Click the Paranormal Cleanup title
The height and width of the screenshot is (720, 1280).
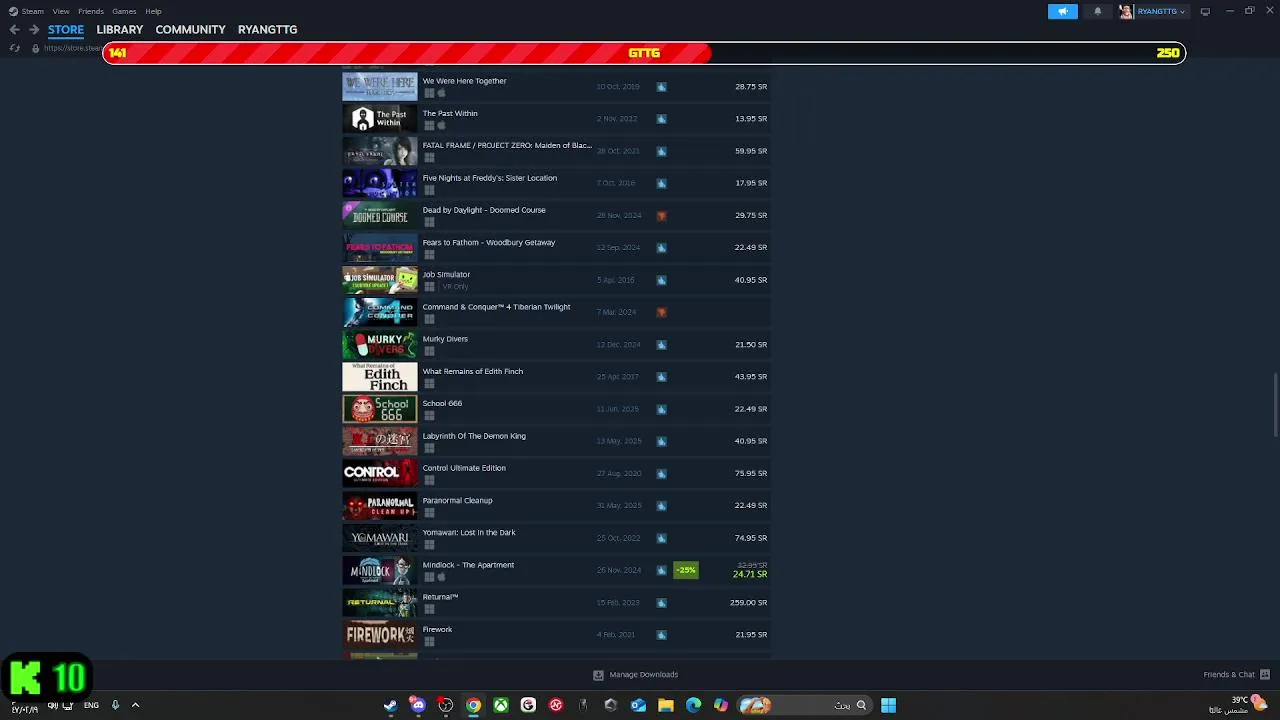point(458,501)
